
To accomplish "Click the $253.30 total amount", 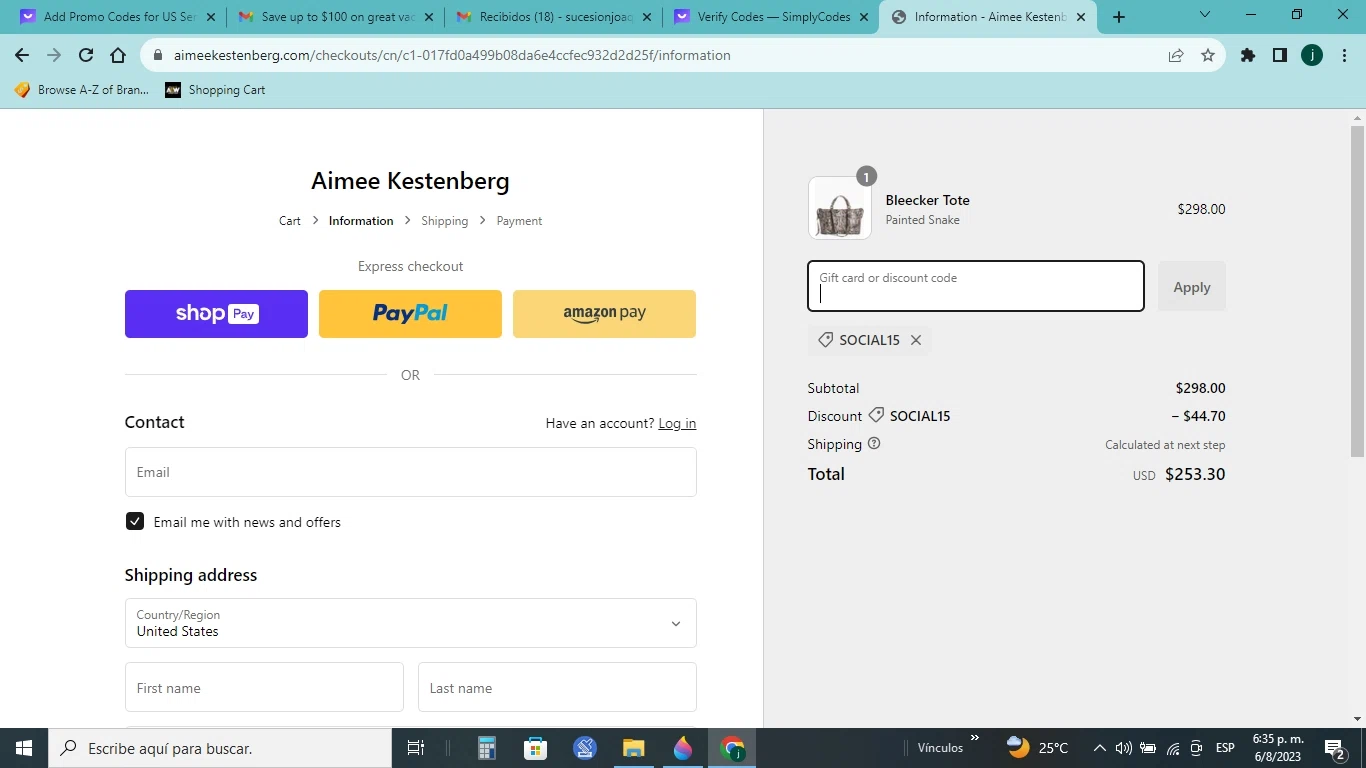I will point(1195,474).
